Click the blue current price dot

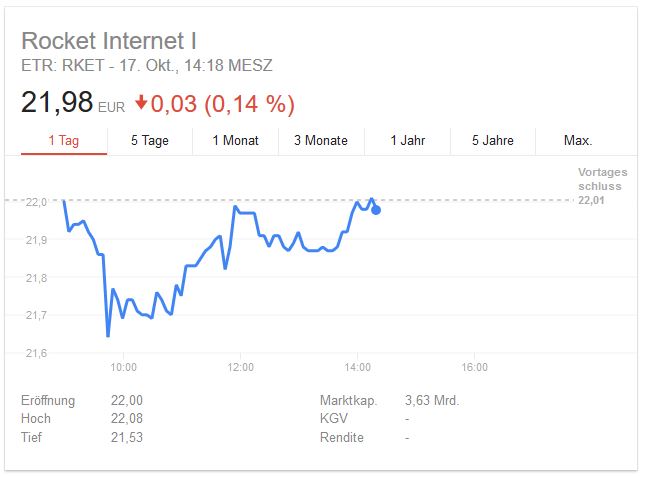(376, 210)
